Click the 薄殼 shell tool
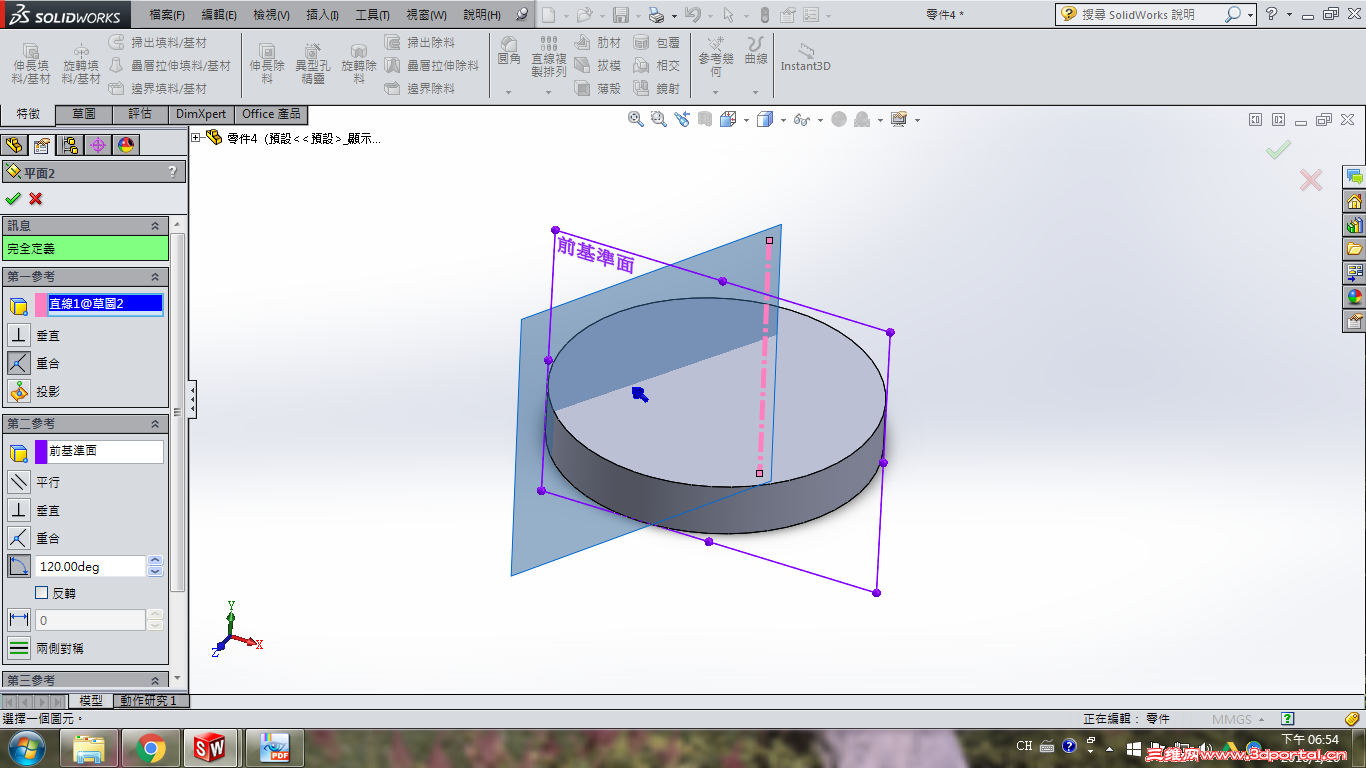 (x=598, y=89)
